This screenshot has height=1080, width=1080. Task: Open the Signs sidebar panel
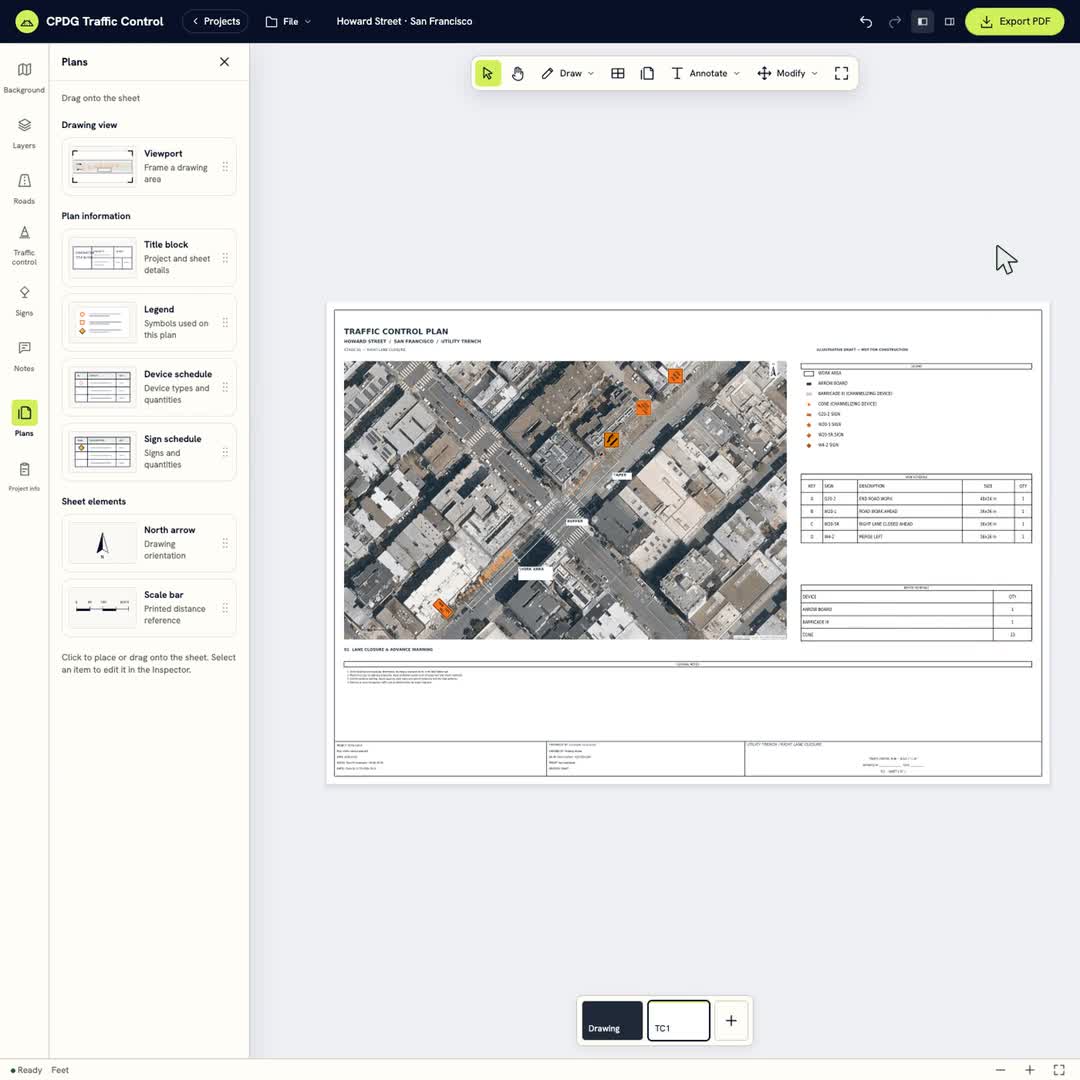(x=24, y=300)
